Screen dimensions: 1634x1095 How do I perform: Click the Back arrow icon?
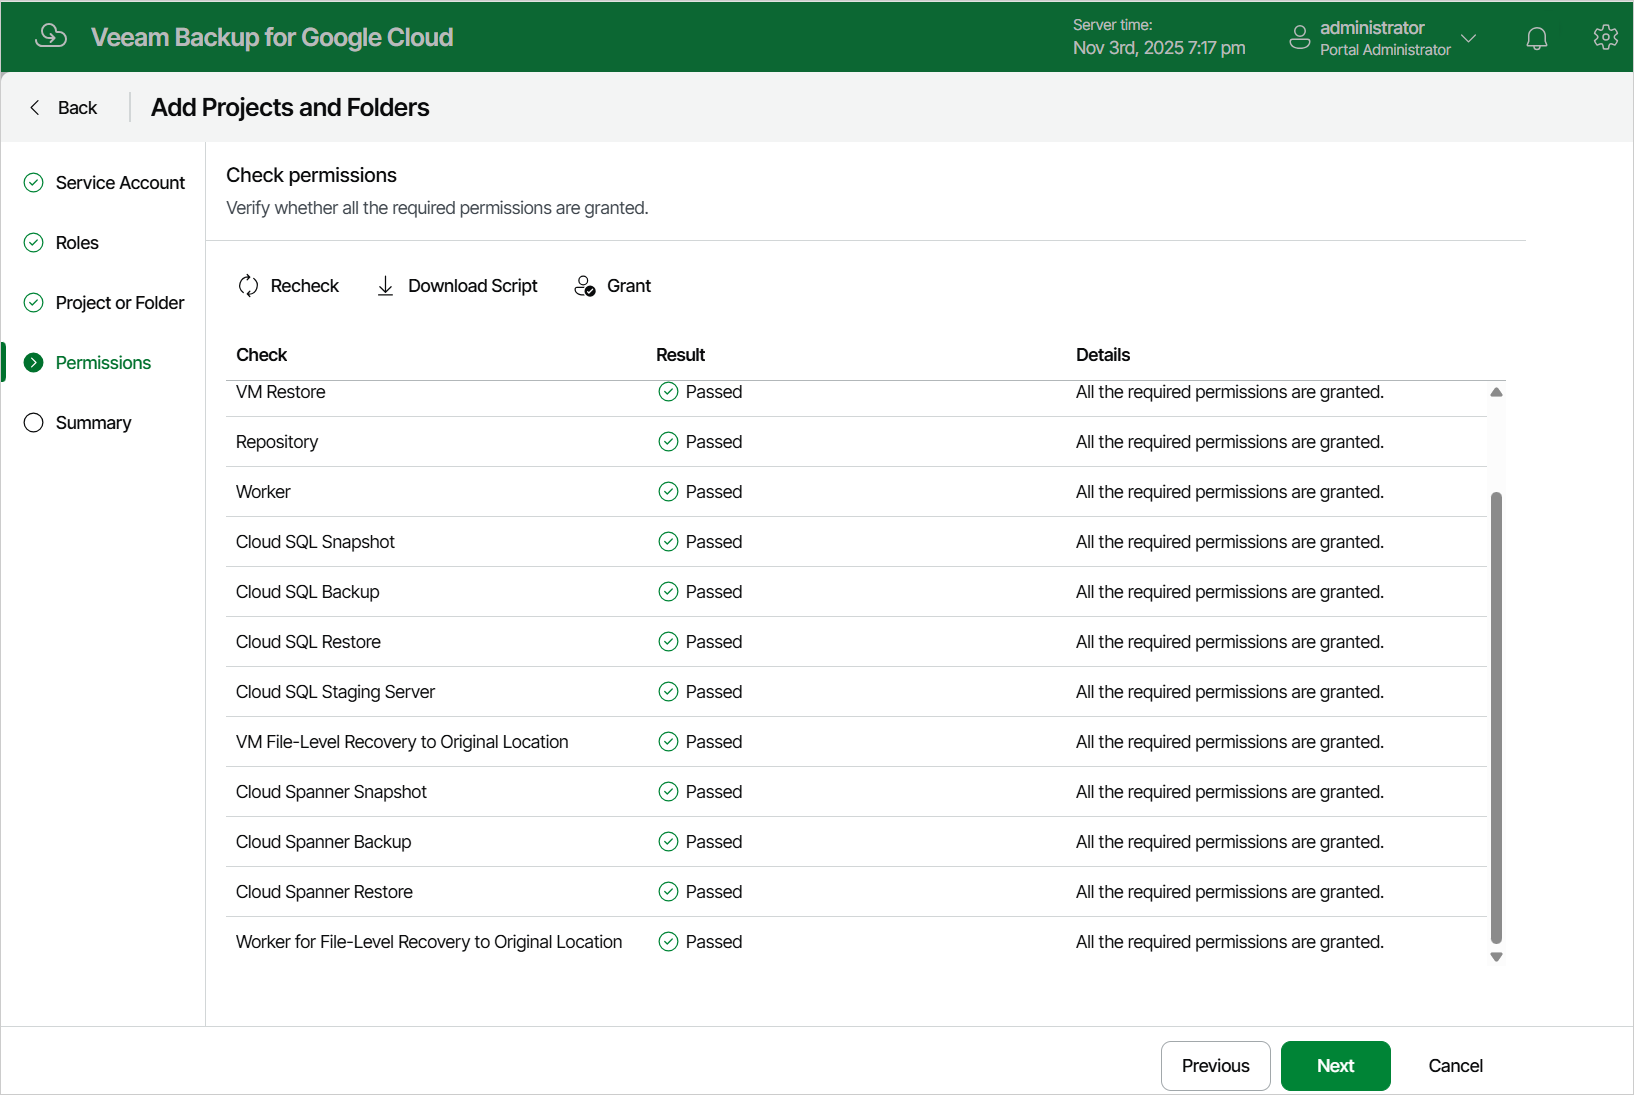point(35,107)
